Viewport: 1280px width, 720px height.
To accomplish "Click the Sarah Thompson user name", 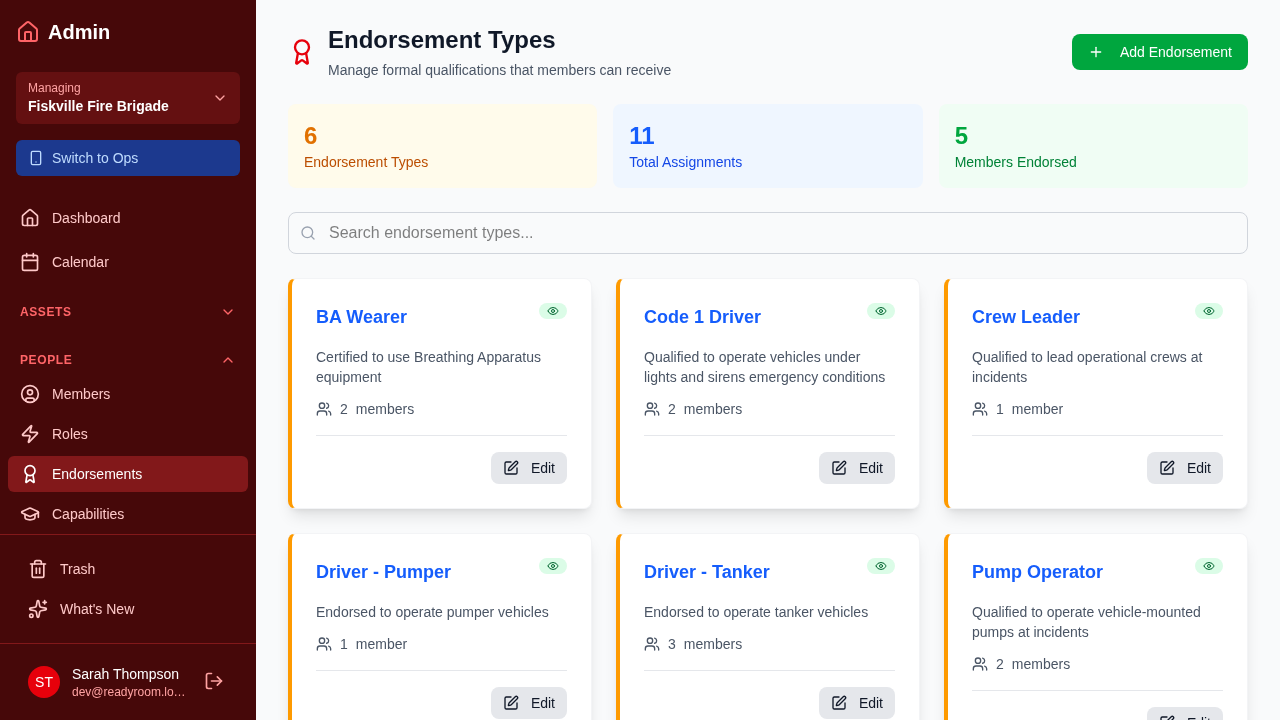I will [125, 674].
